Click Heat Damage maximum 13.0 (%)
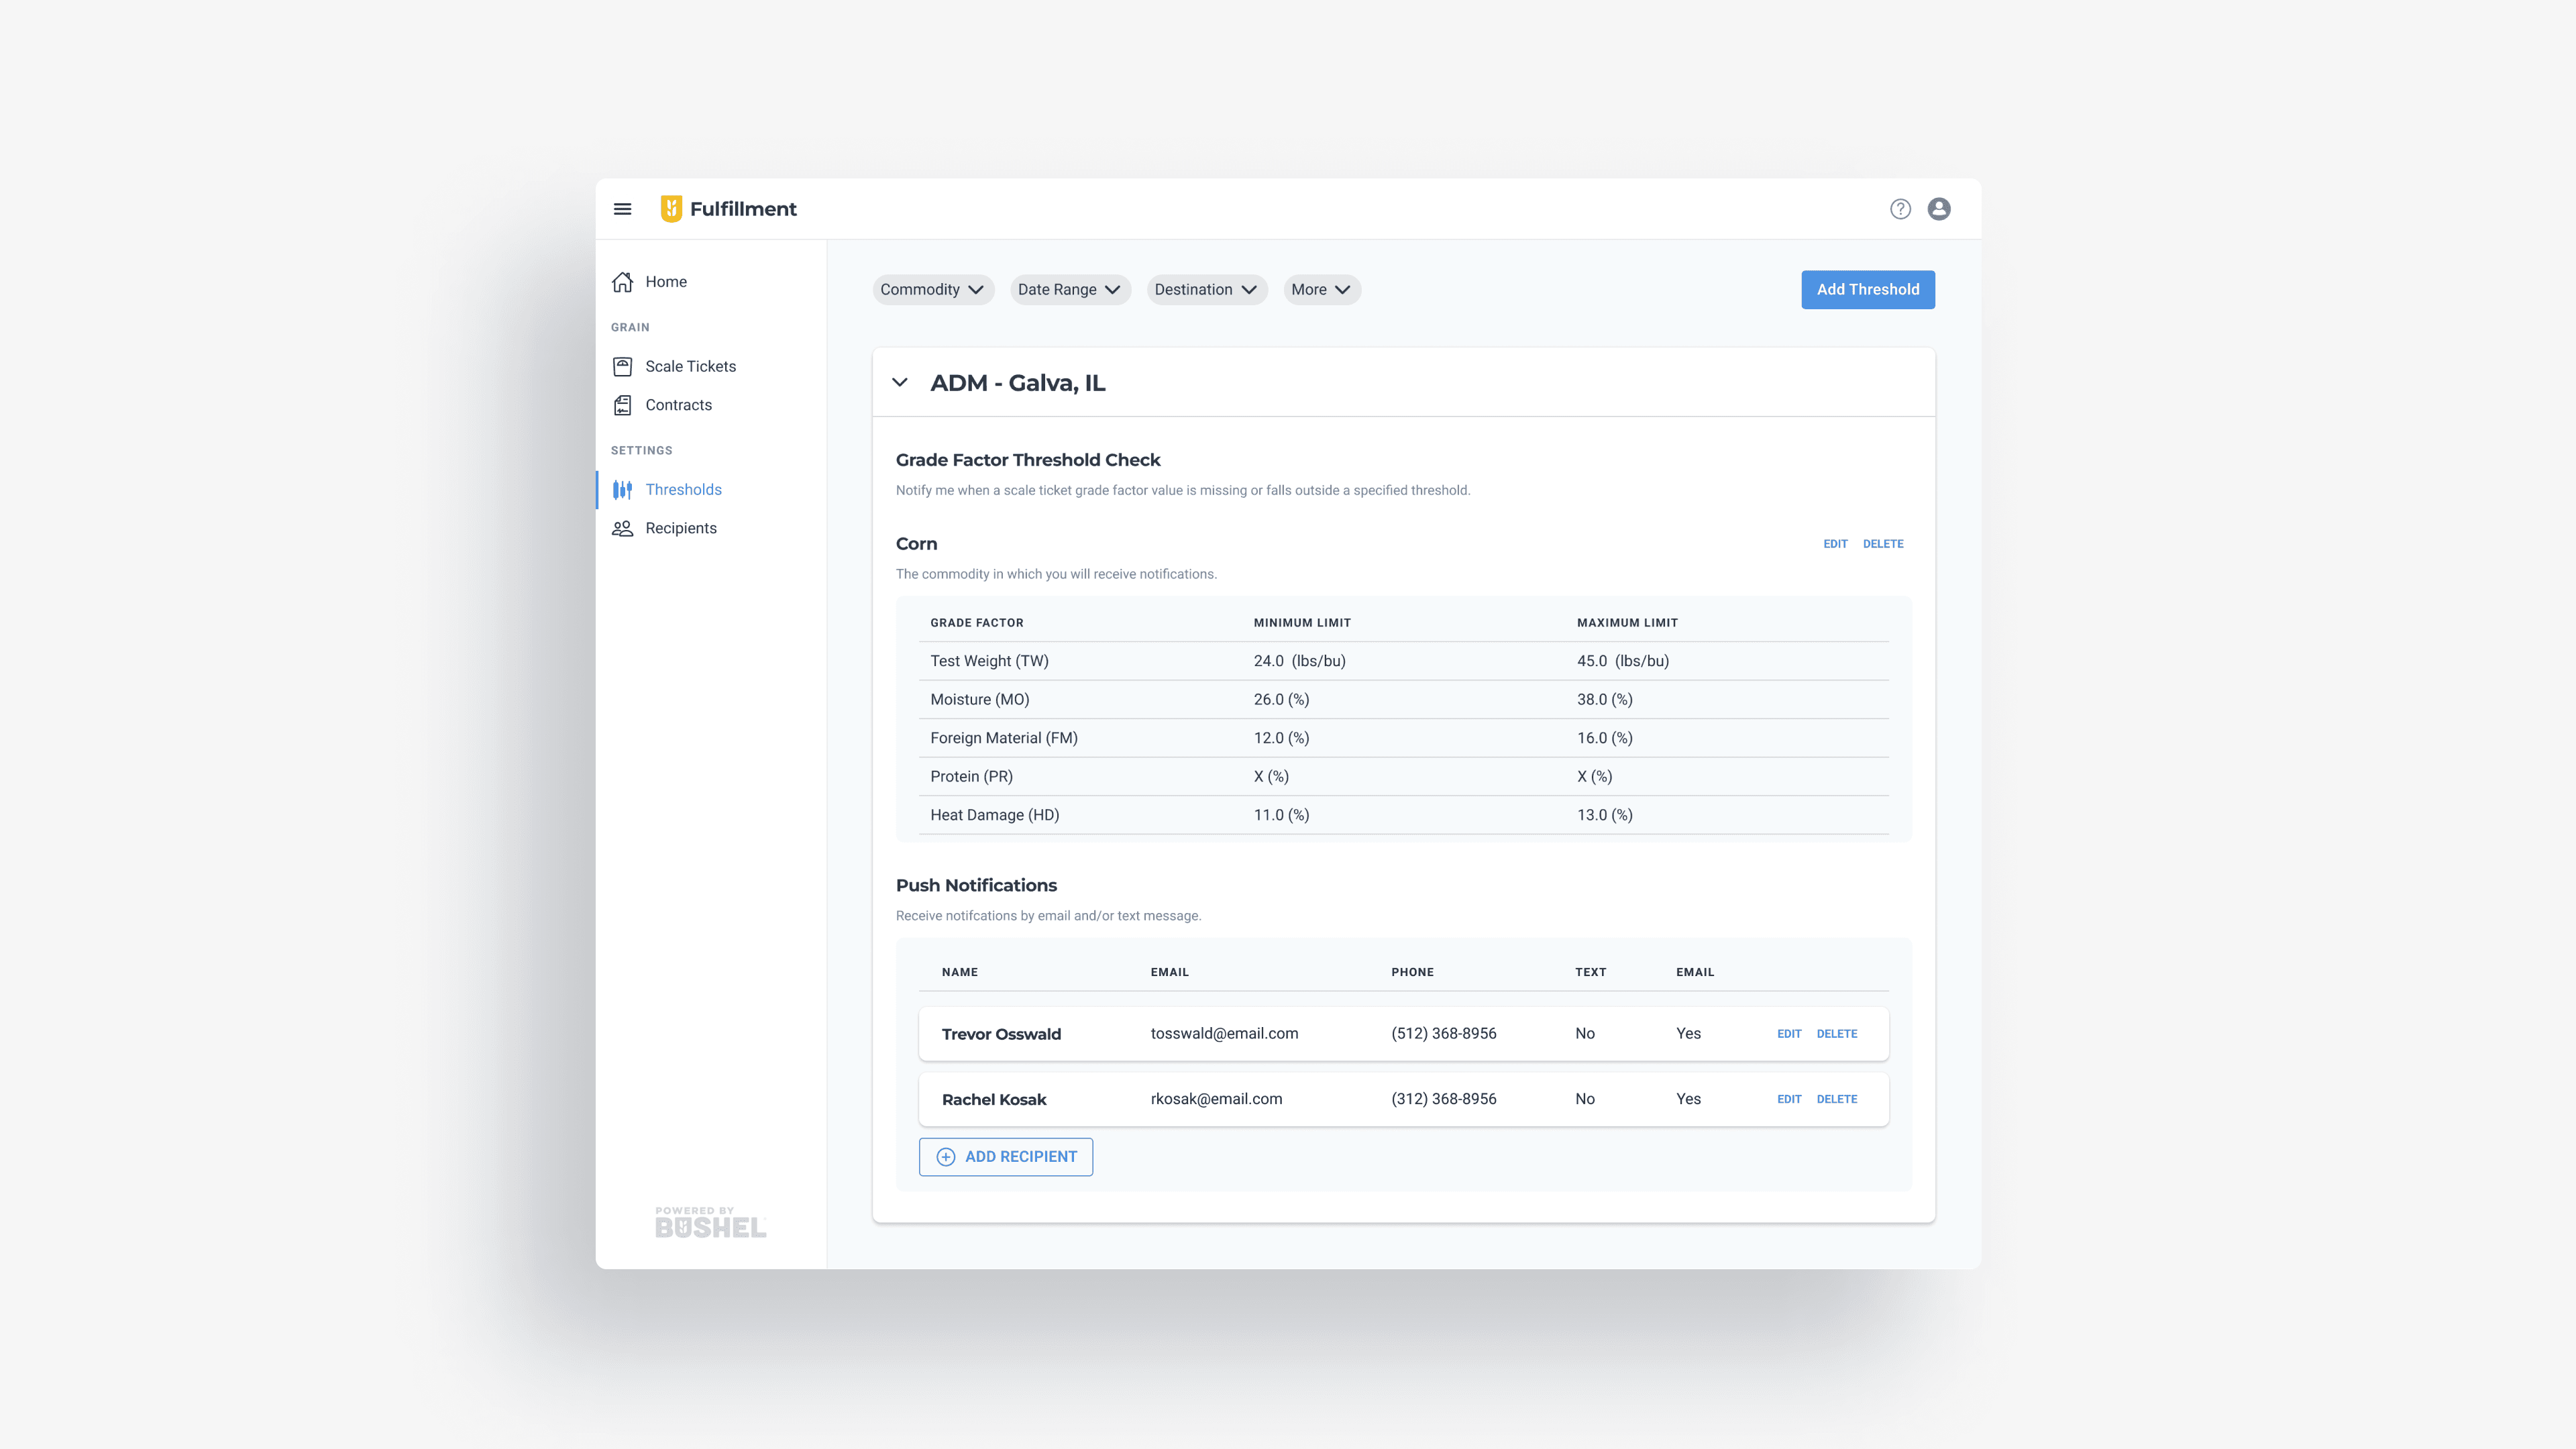This screenshot has height=1449, width=2576. (x=1605, y=815)
